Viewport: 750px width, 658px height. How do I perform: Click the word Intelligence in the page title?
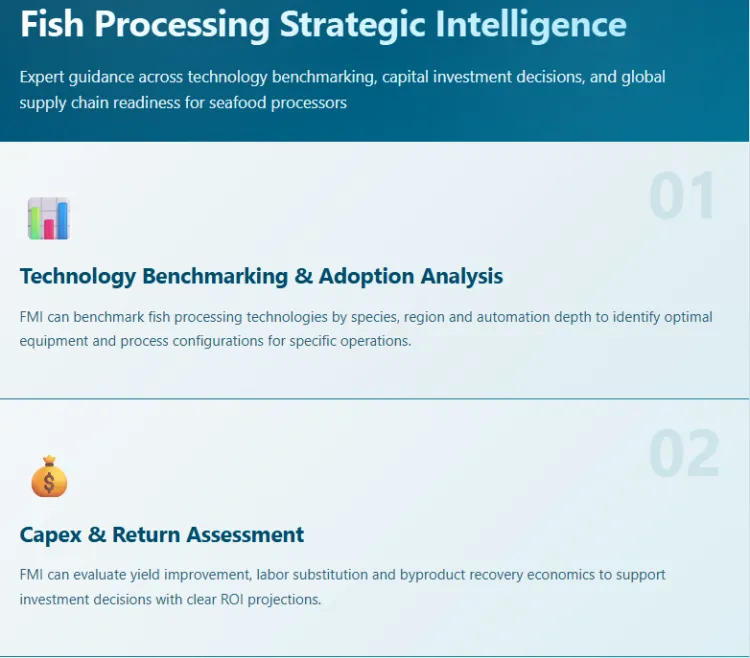tap(531, 25)
